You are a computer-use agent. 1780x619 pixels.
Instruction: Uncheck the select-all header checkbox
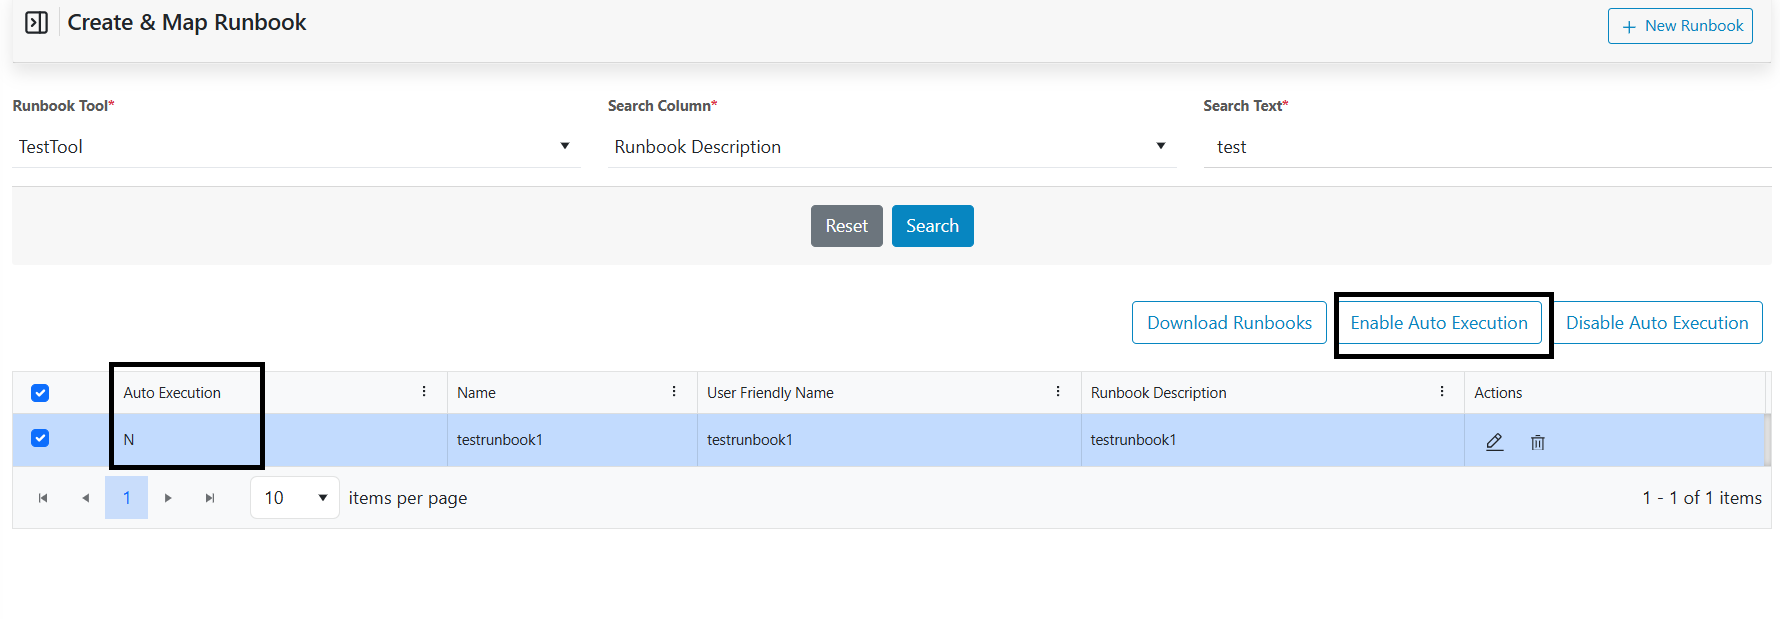click(x=40, y=393)
